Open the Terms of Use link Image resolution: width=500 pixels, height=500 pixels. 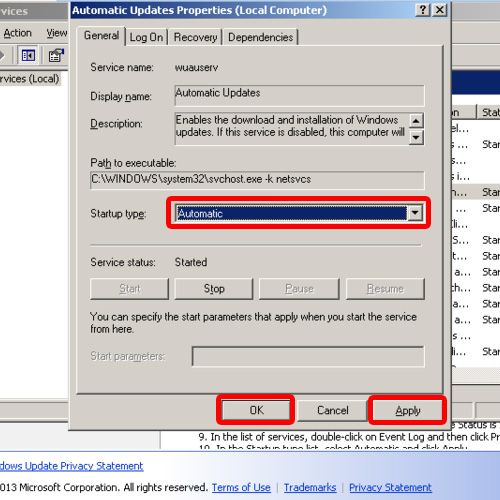click(x=241, y=487)
